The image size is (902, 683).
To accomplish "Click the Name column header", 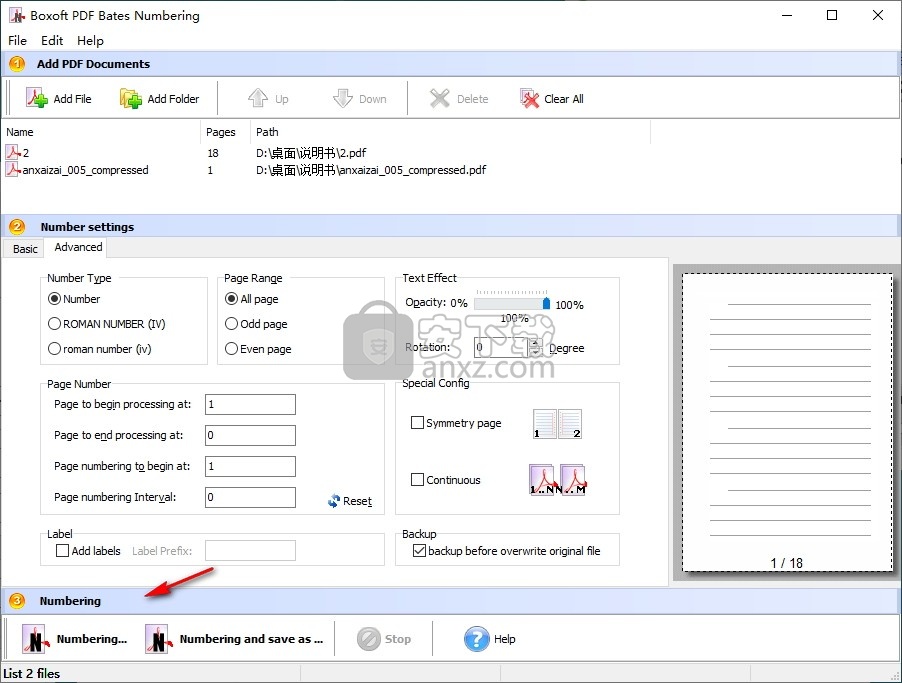I will (101, 132).
